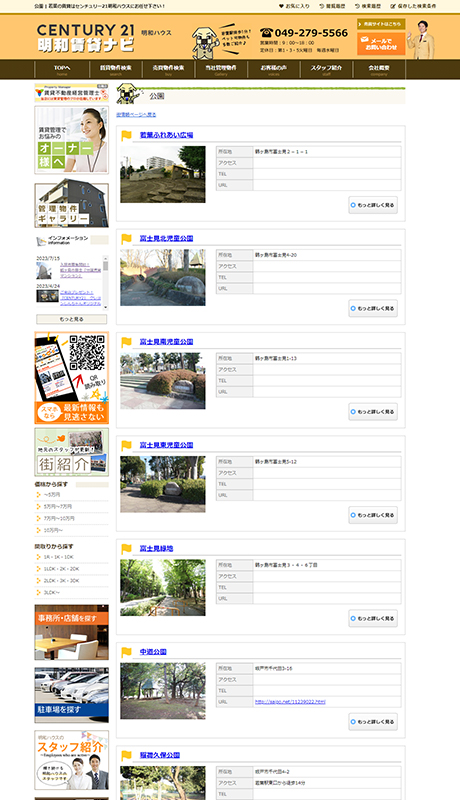Viewport: 460px width, 800px height.
Task: Click the CENTURY 21 明和賃貸ナビ logo
Action: (x=86, y=38)
